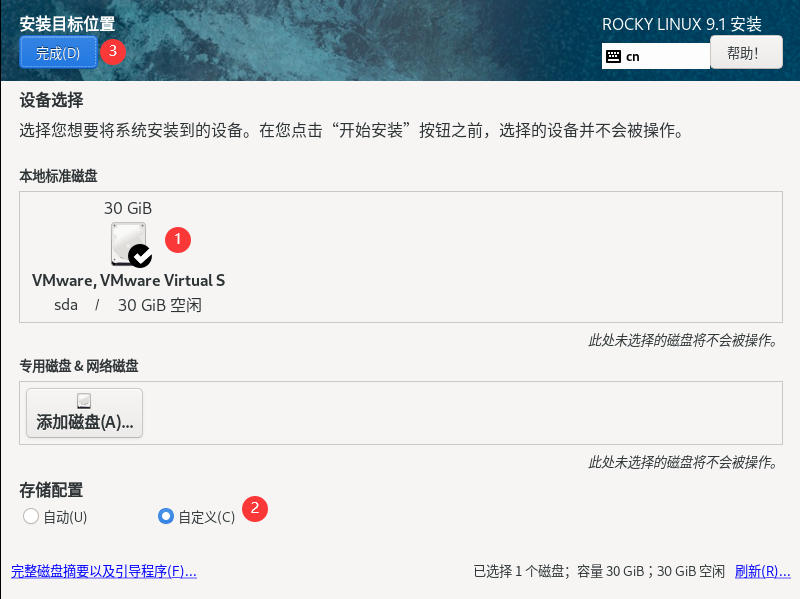800x599 pixels.
Task: Click the 自动(U) option label text
Action: point(65,517)
